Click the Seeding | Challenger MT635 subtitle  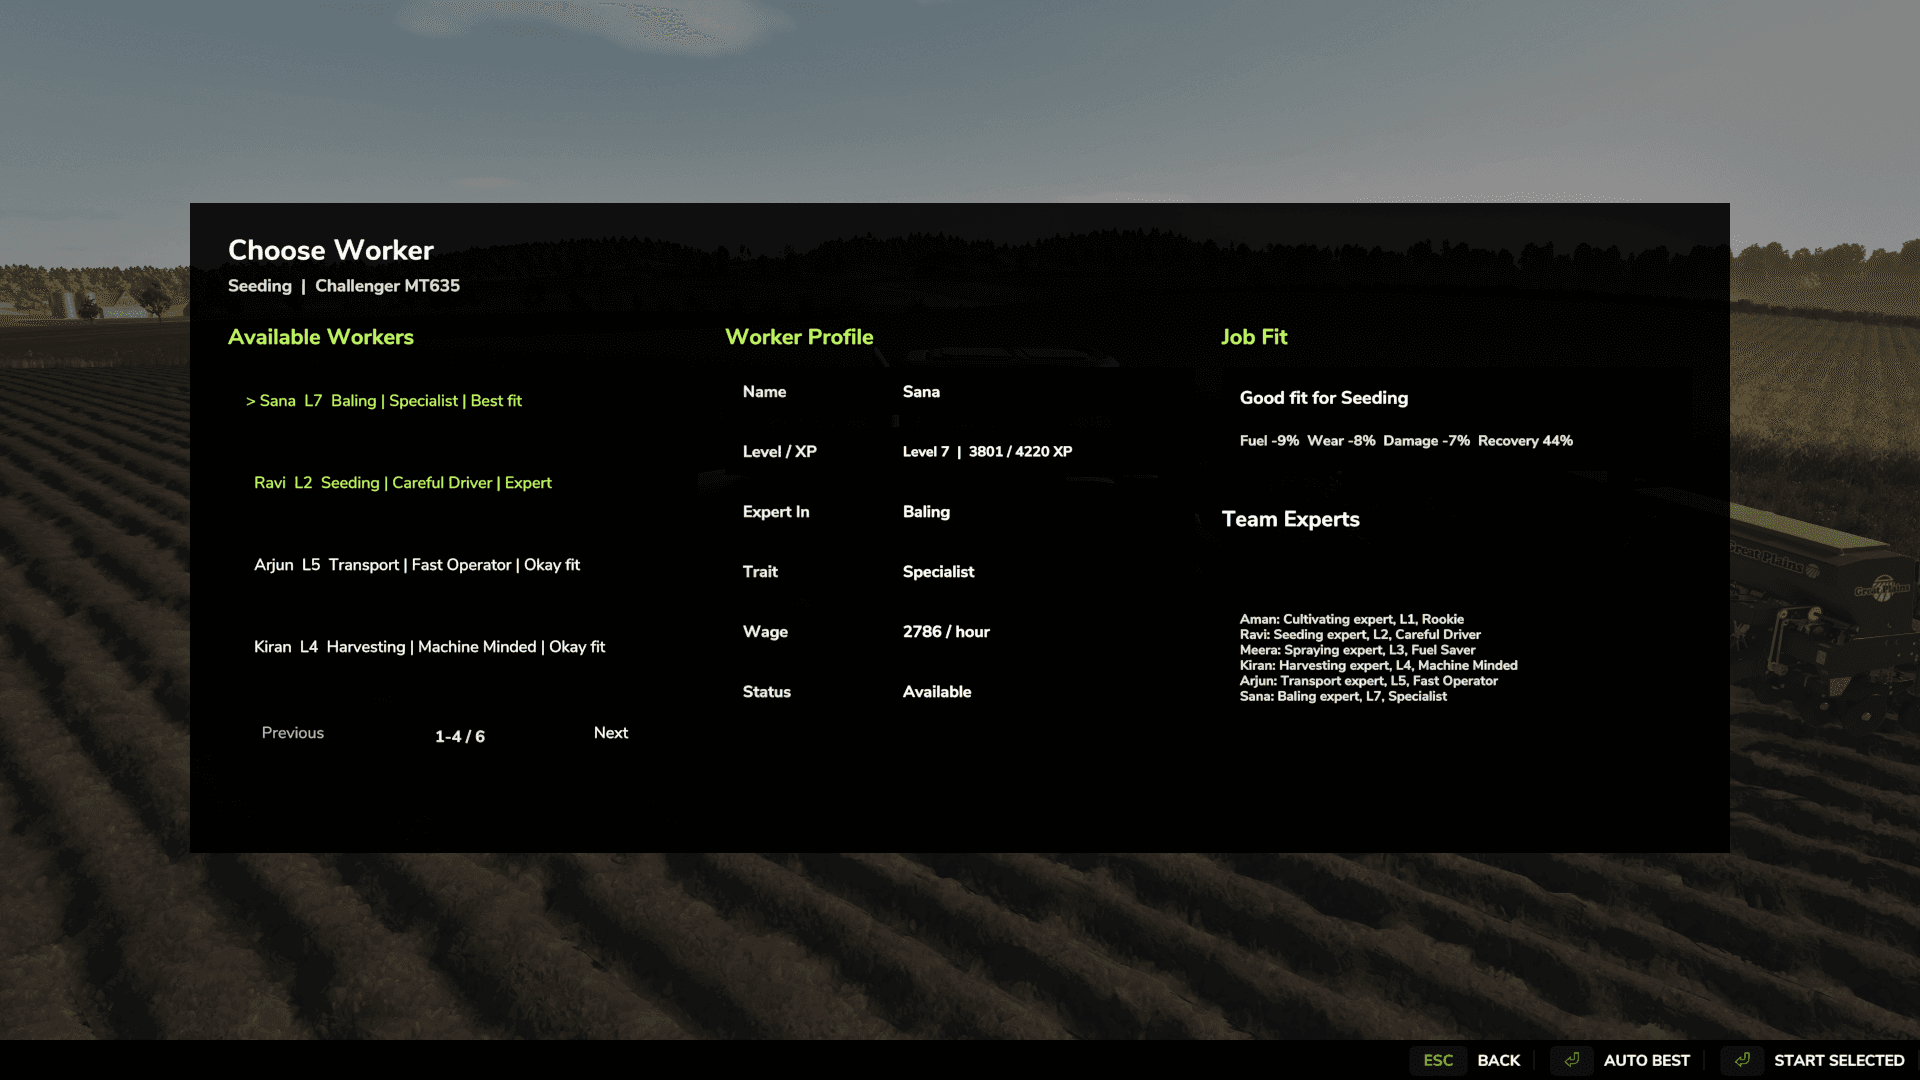[344, 286]
